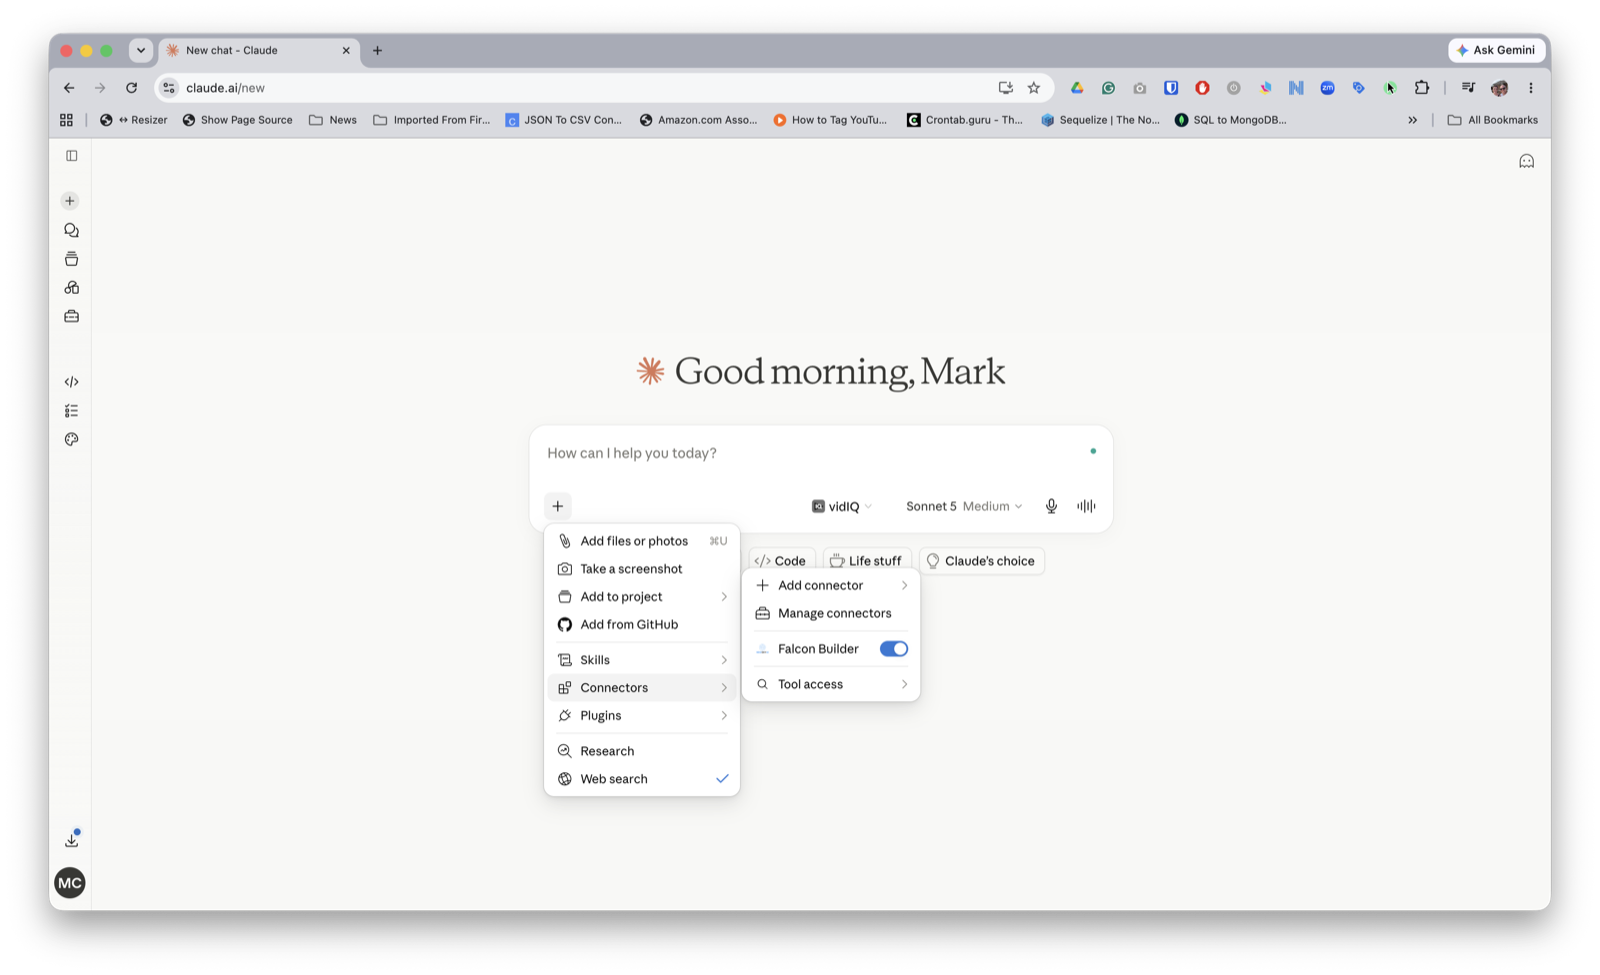Show hidden bookmarks with double chevron
Image resolution: width=1600 pixels, height=975 pixels.
[1412, 120]
